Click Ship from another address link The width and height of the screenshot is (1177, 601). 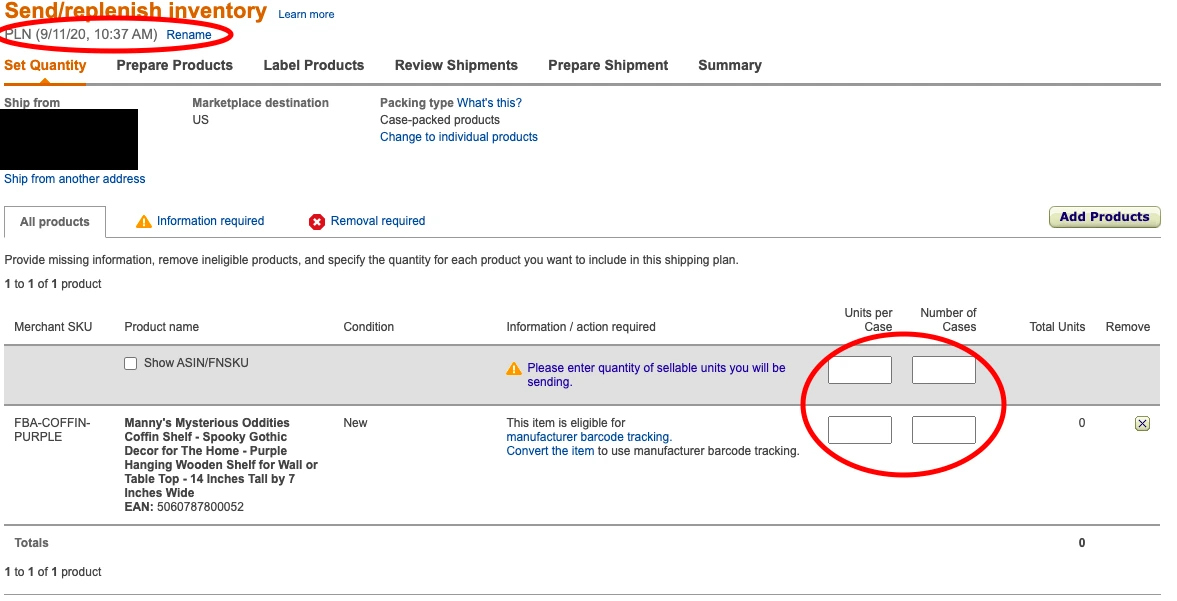click(74, 178)
